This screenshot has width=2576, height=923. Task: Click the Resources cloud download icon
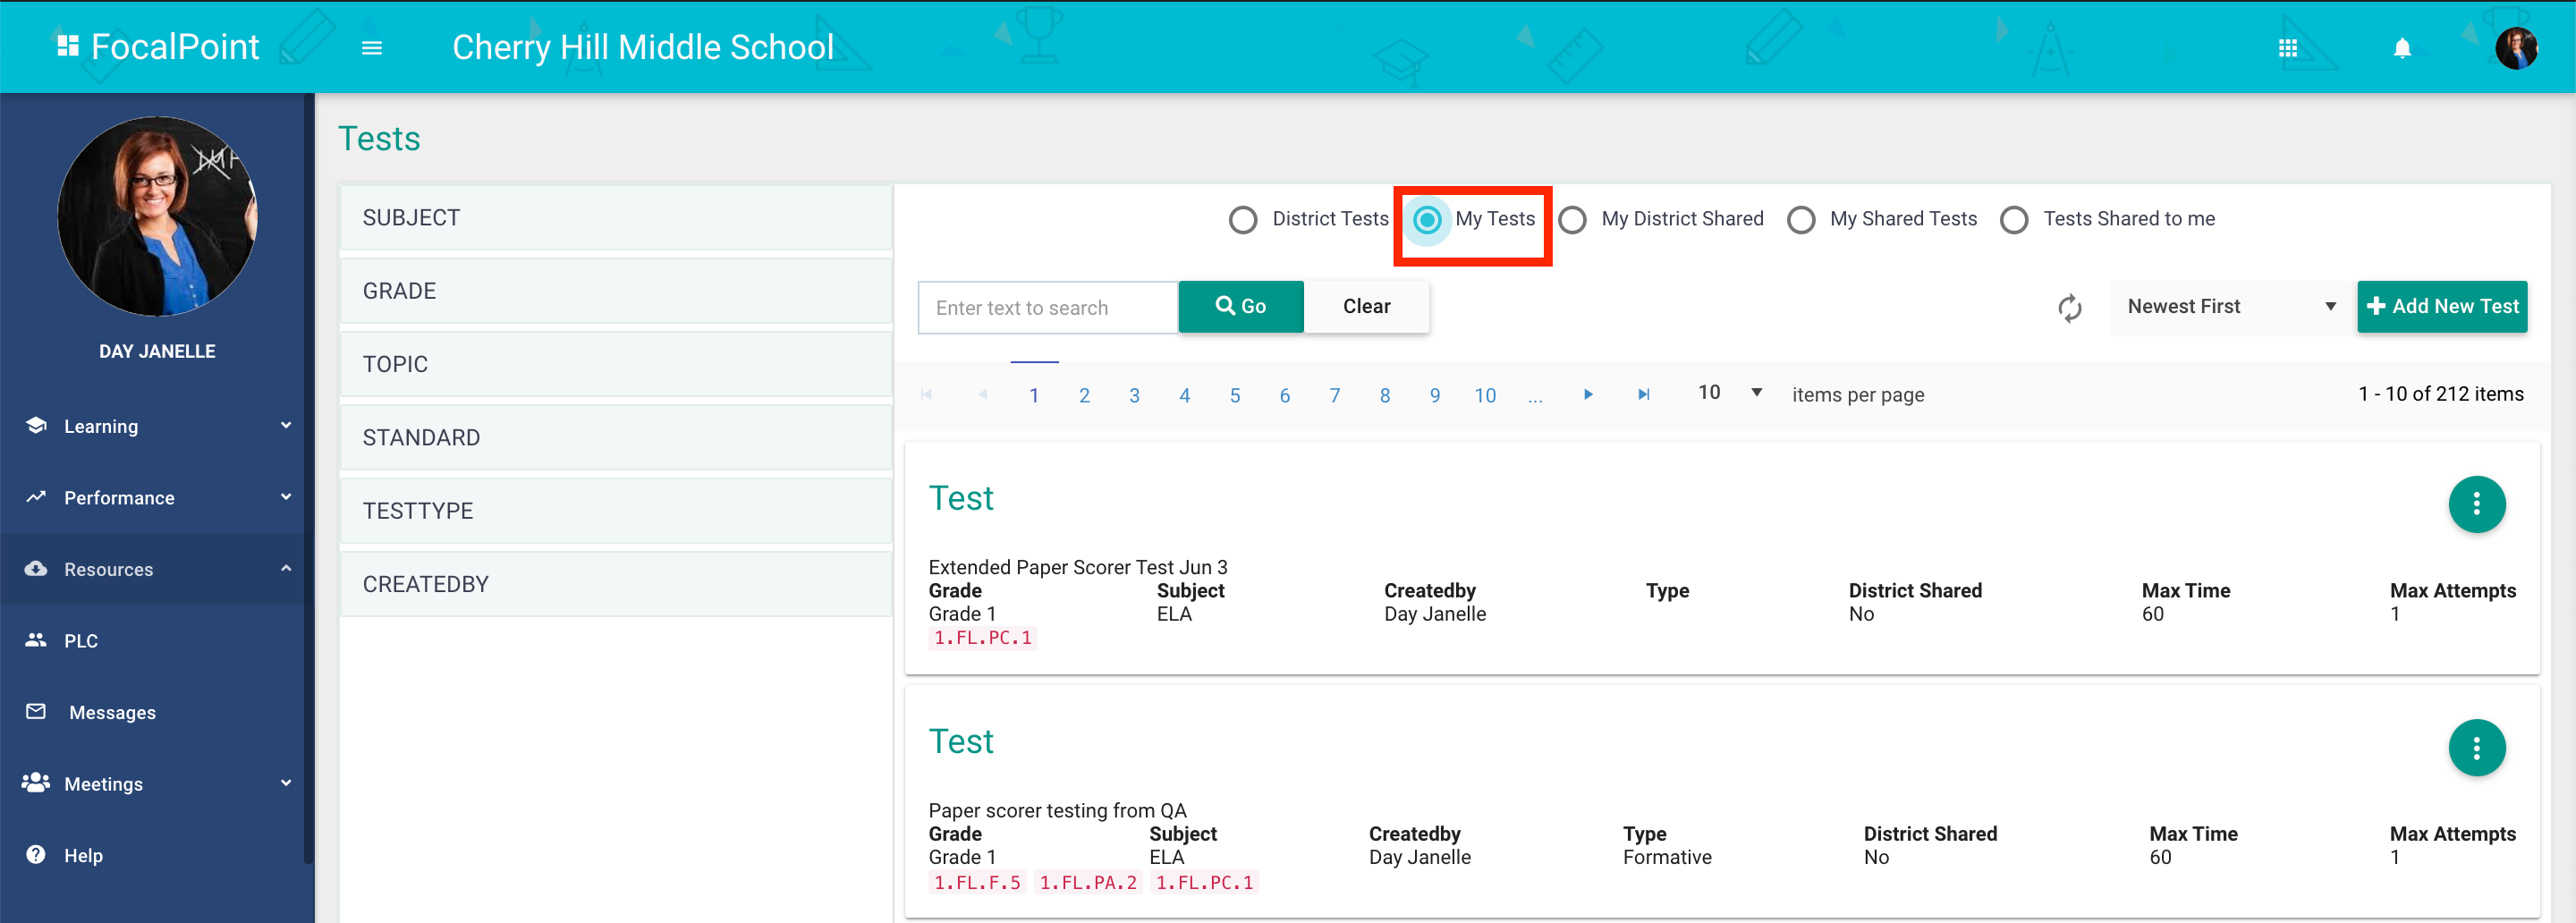pos(36,569)
